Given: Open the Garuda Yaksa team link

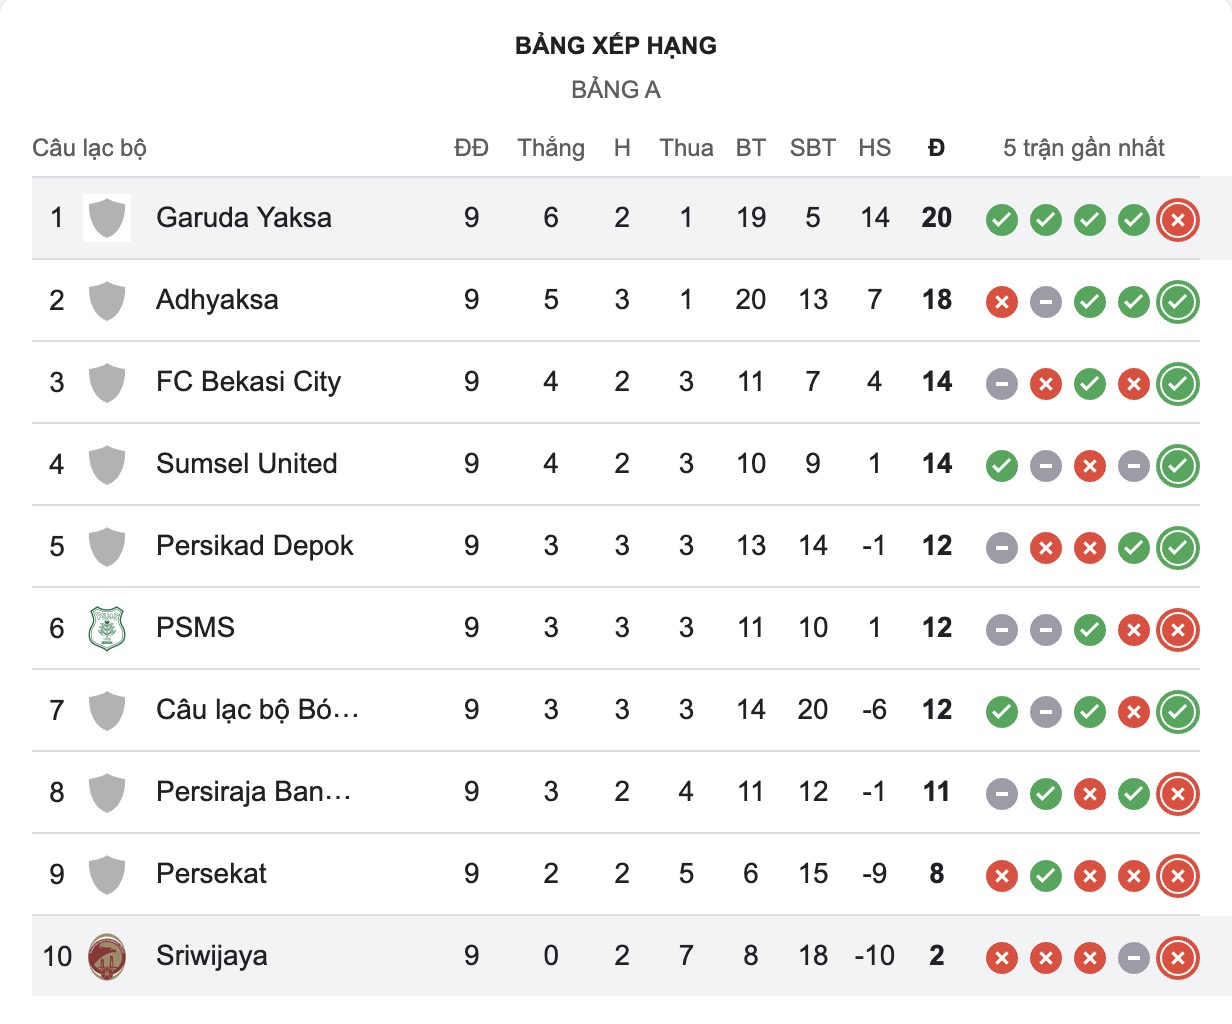Looking at the screenshot, I should click(244, 218).
